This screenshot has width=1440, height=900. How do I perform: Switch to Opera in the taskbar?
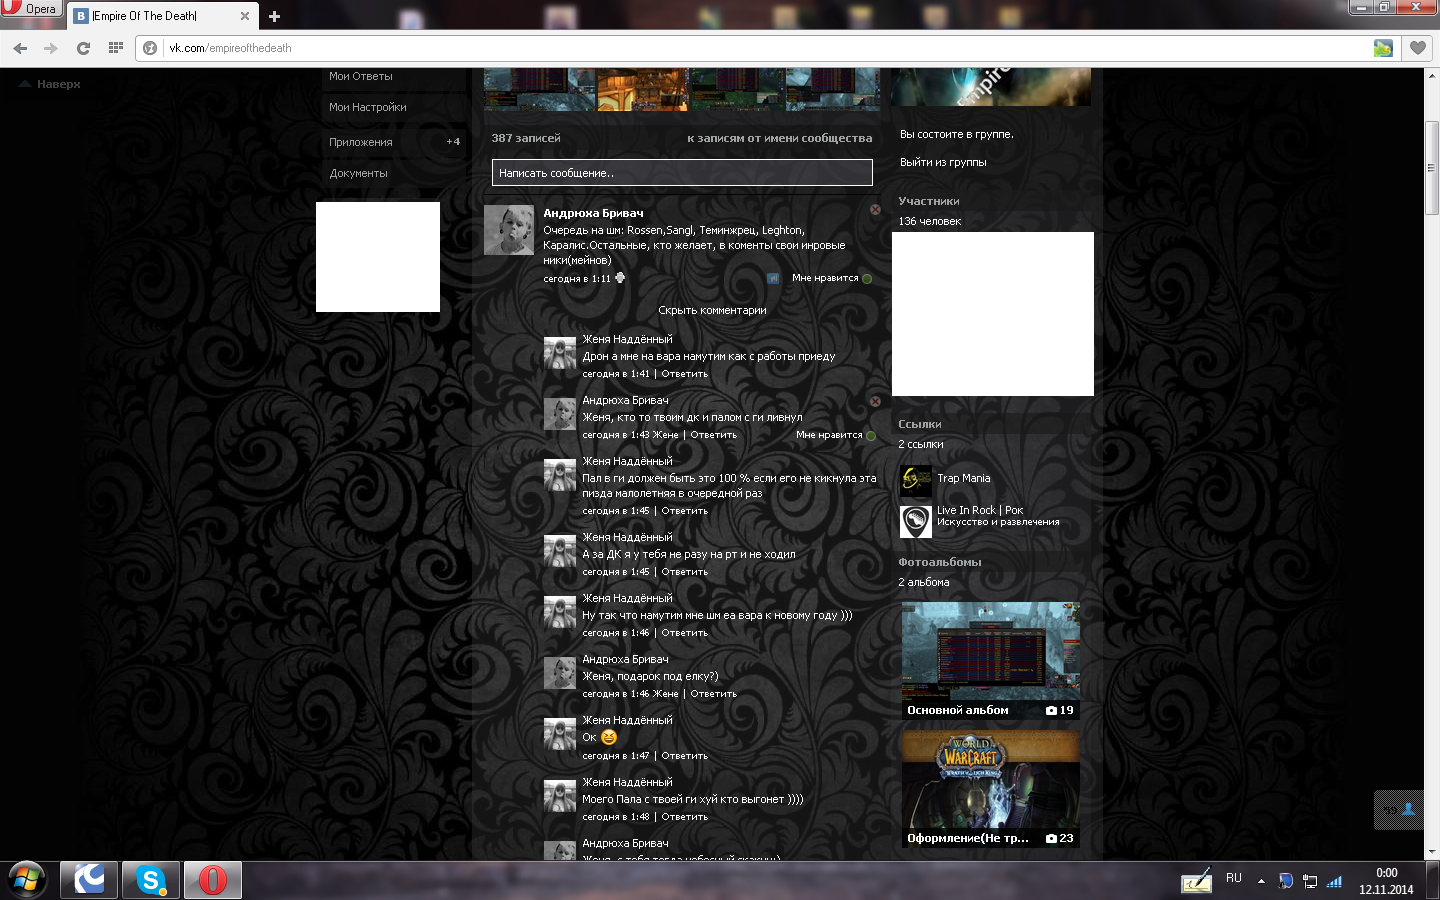tap(212, 880)
